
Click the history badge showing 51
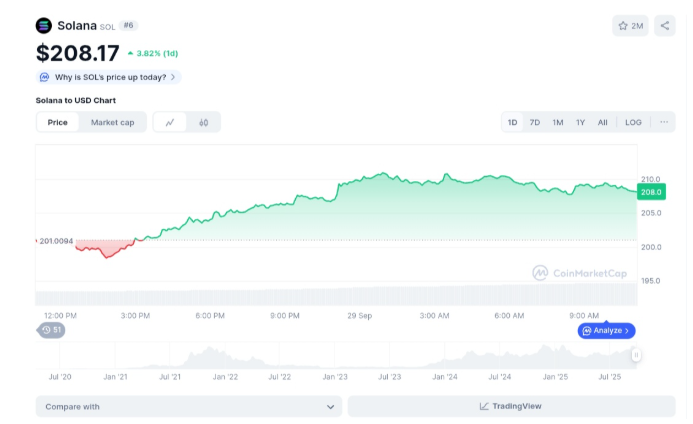coord(52,330)
